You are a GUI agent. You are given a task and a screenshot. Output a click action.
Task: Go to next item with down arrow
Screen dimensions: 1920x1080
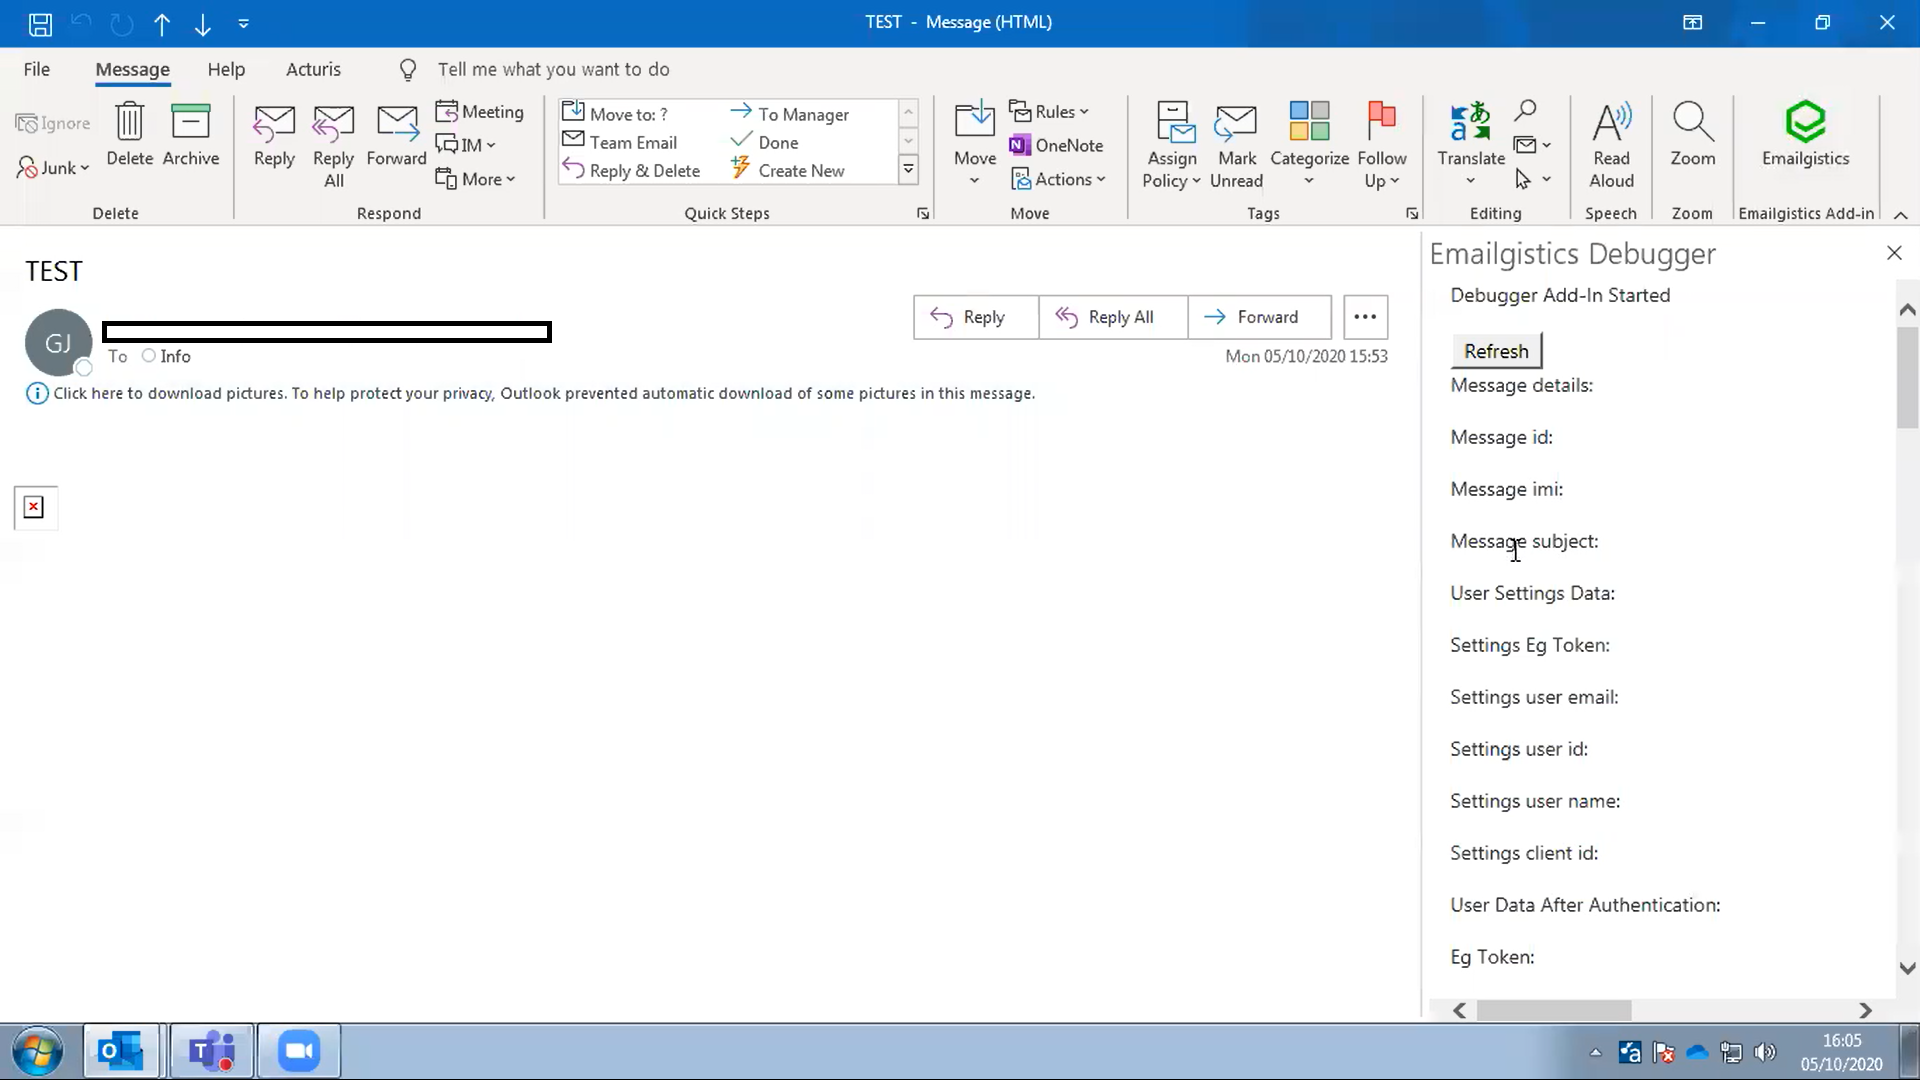(203, 23)
